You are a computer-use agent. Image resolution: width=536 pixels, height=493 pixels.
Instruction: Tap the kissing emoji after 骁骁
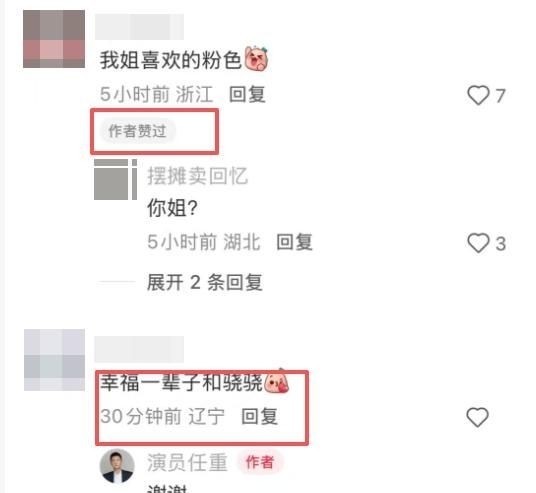tap(276, 381)
